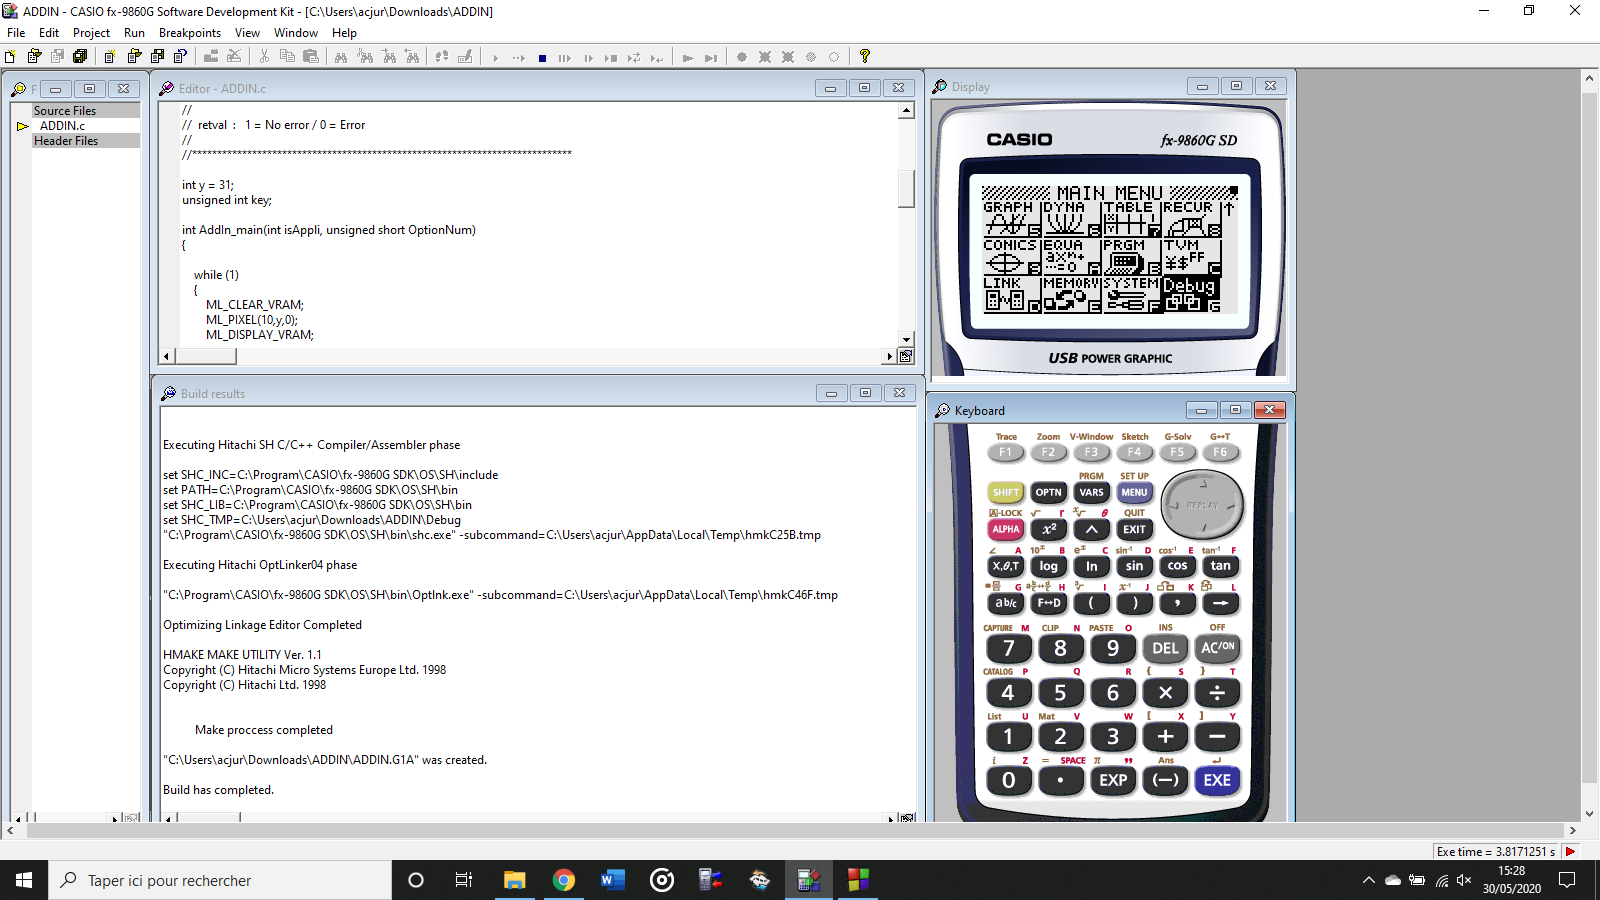Click the Windows Start button
1600x900 pixels.
[24, 880]
